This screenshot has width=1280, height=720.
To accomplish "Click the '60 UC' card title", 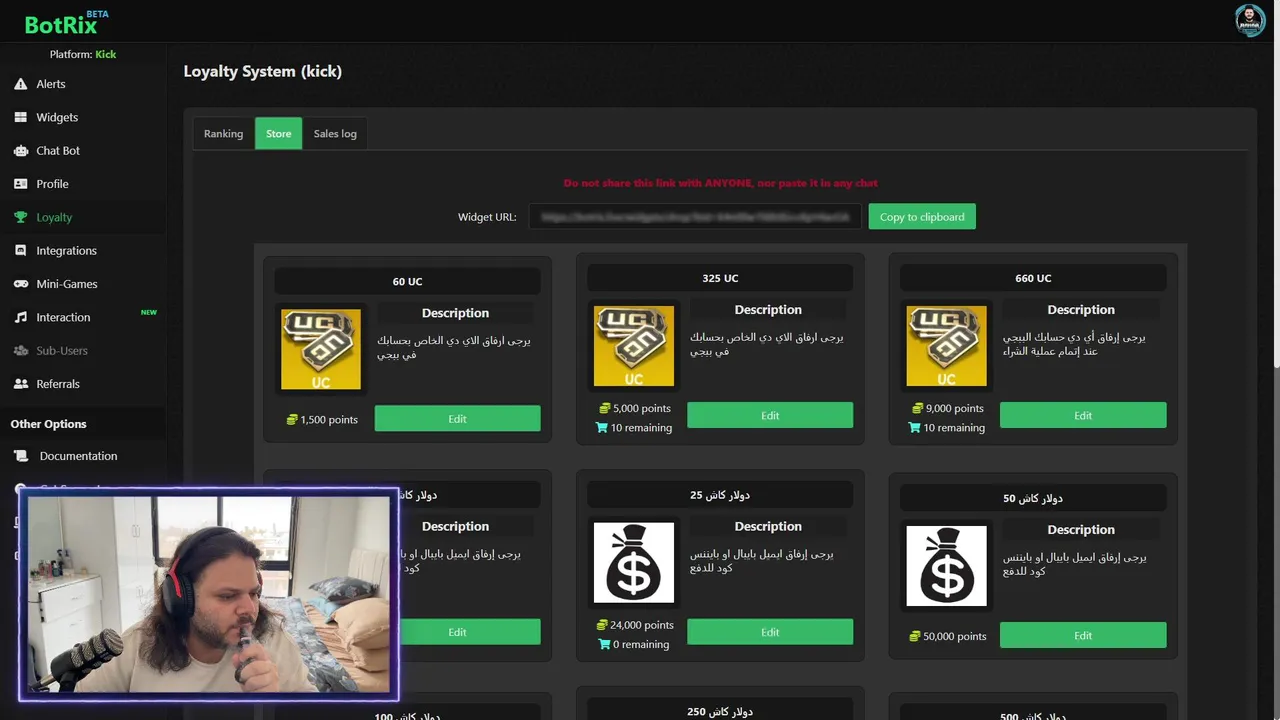I will (407, 282).
